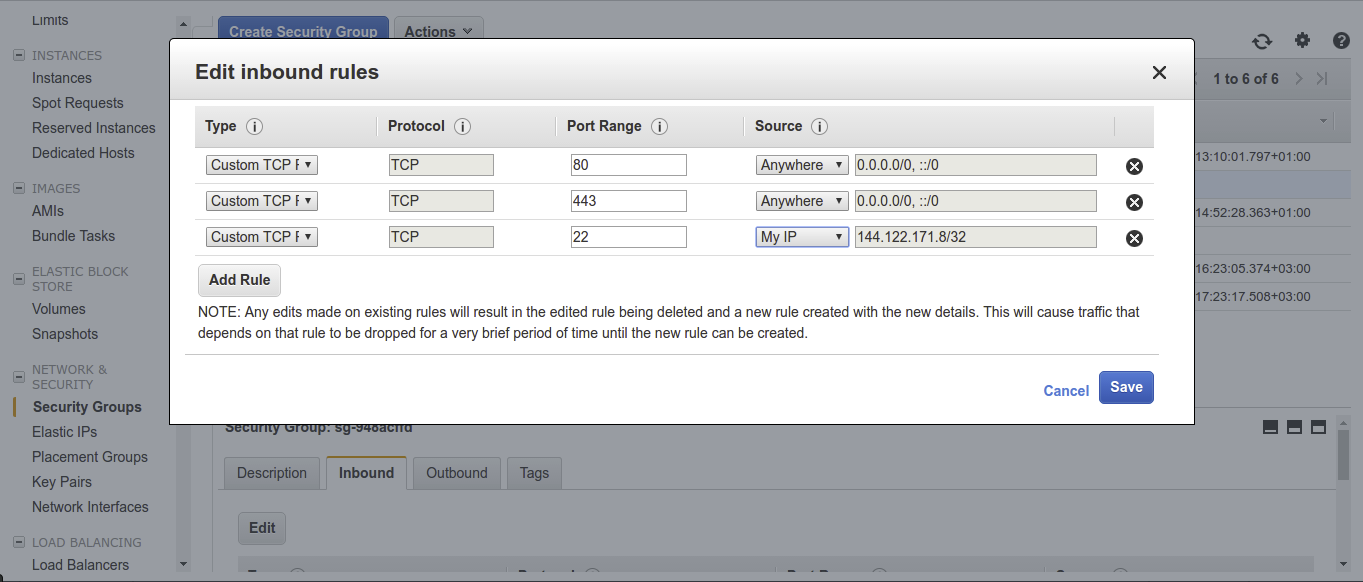The height and width of the screenshot is (582, 1363).
Task: Open the Actions dropdown
Action: (x=437, y=31)
